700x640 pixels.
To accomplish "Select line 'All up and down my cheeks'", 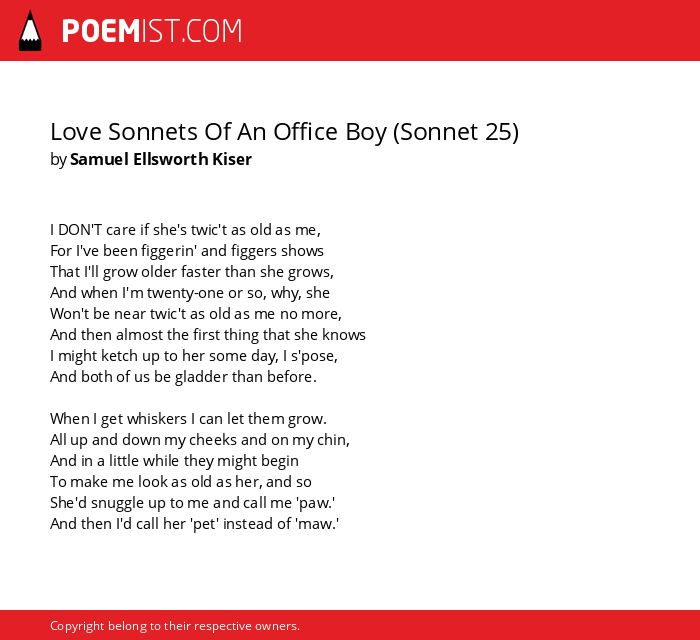I will click(x=200, y=440).
